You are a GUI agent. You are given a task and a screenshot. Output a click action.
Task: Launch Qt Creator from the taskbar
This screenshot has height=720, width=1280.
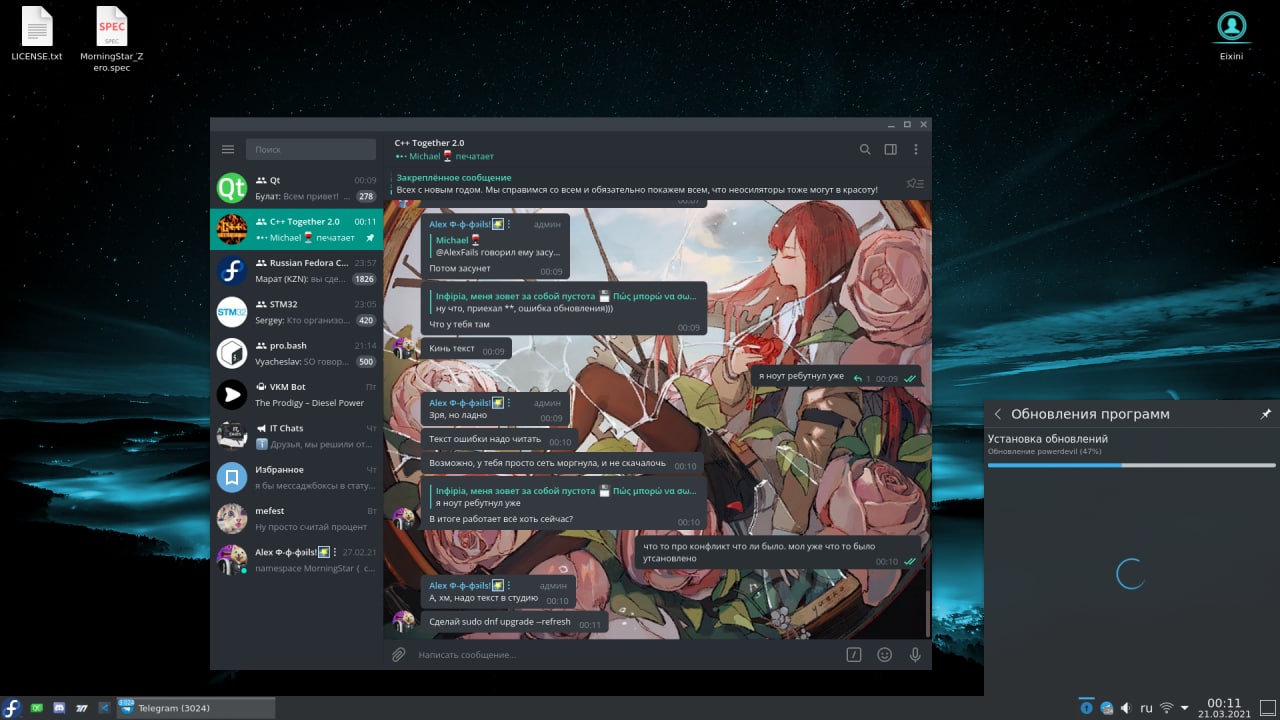[x=37, y=708]
